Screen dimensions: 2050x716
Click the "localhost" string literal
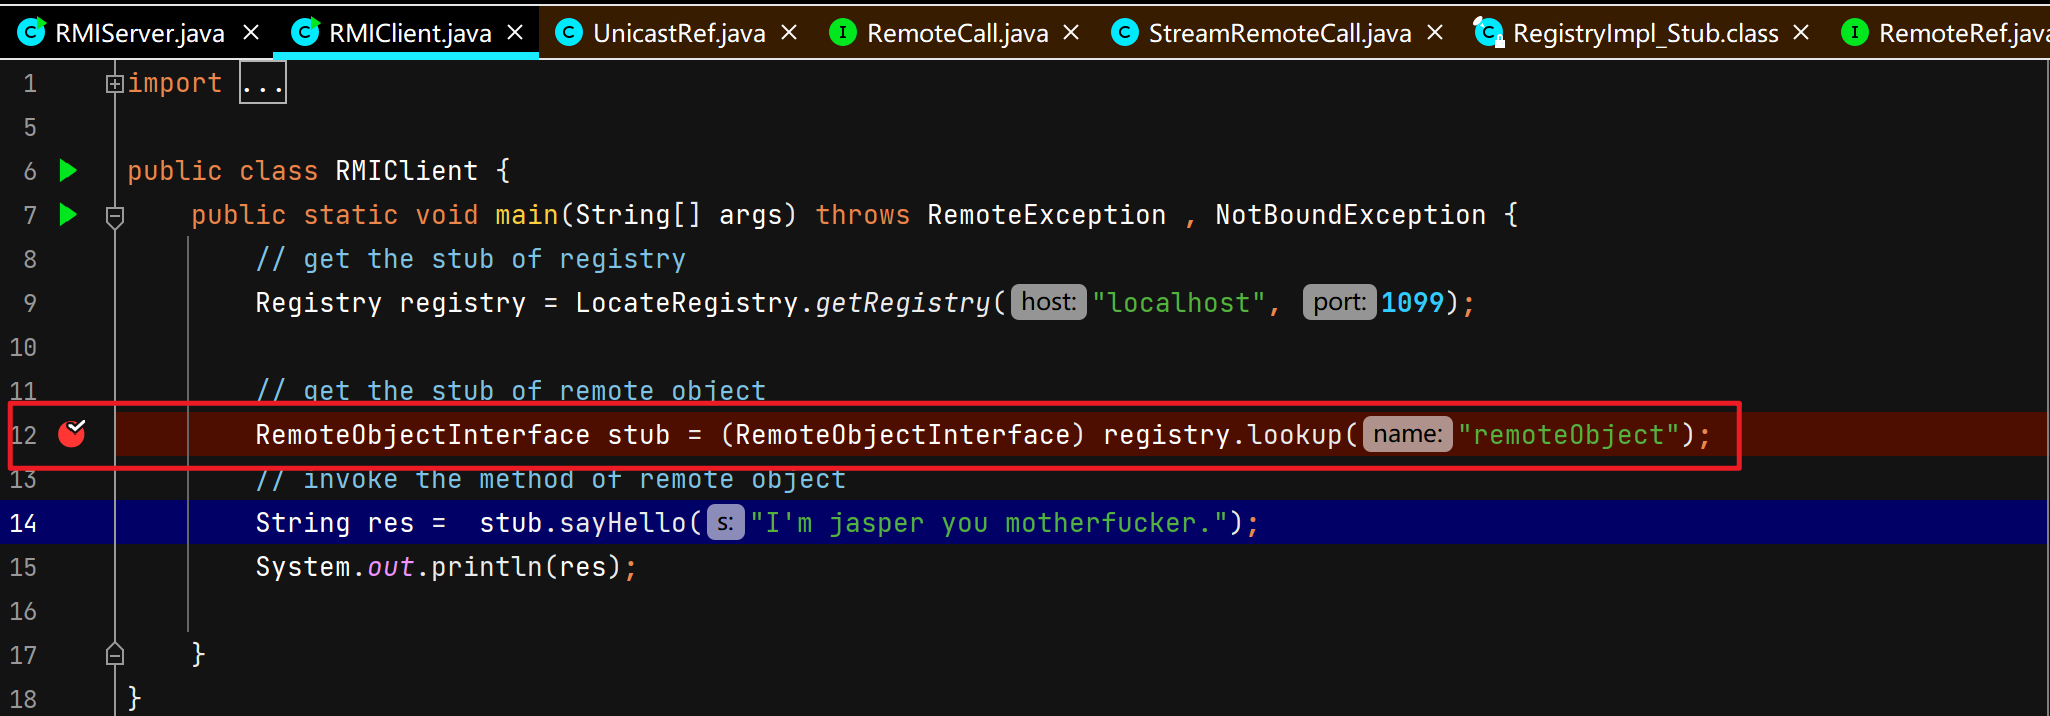1180,303
